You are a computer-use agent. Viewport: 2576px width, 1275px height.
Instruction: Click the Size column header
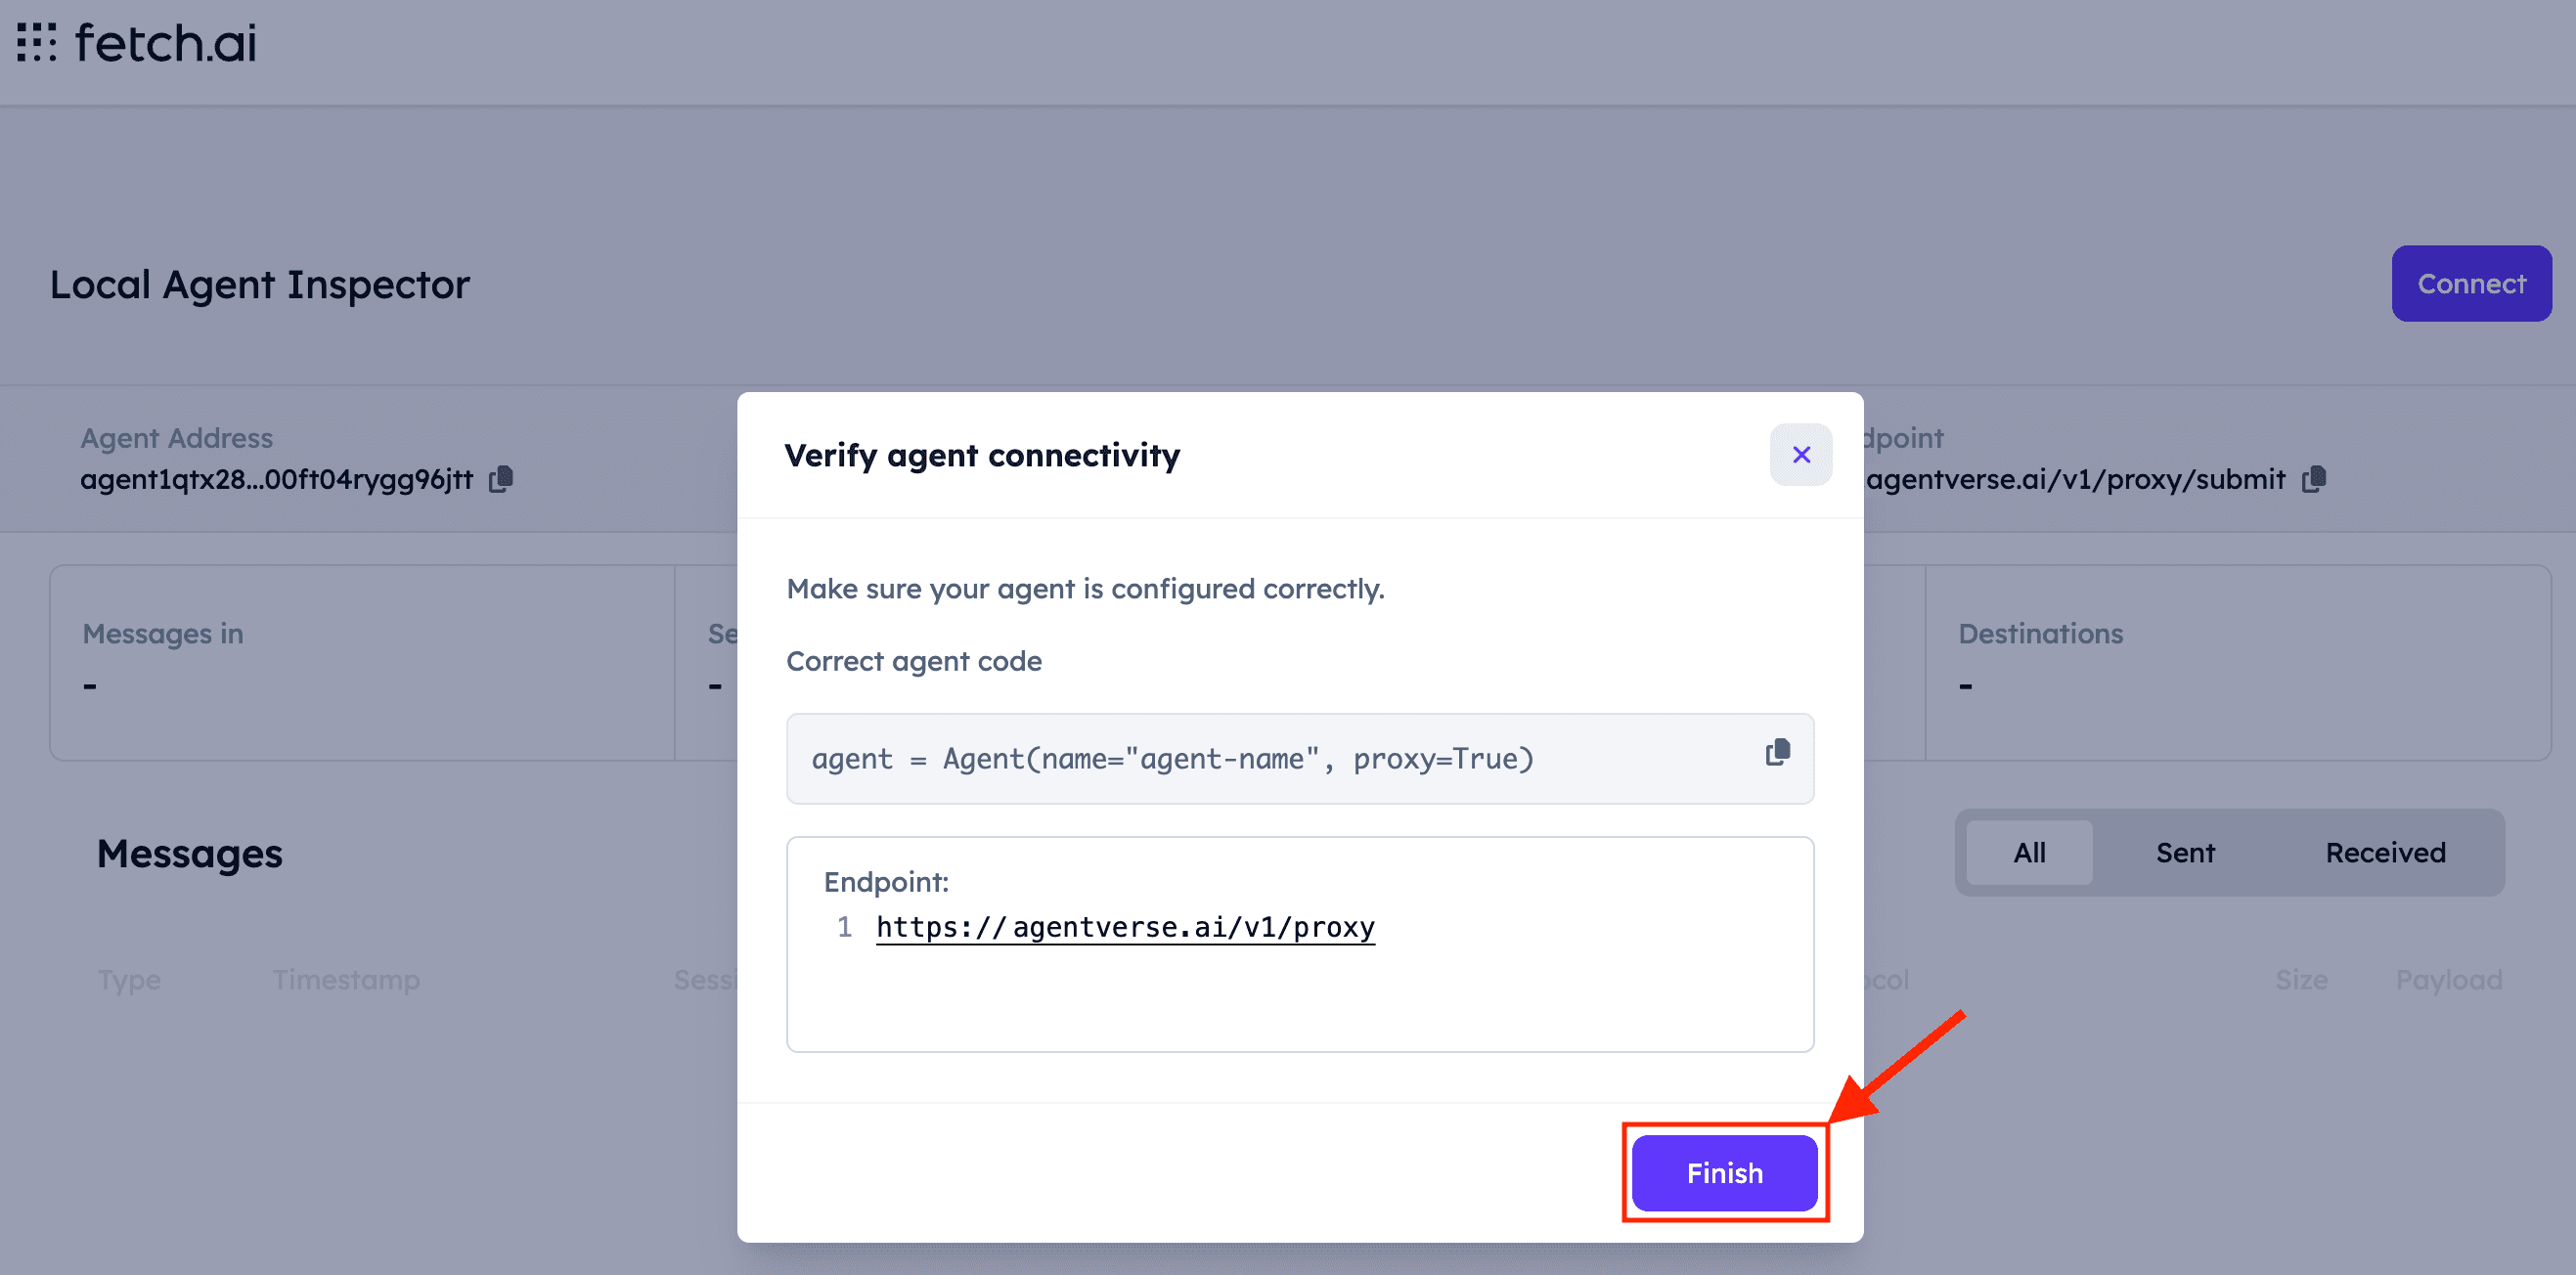2300,979
